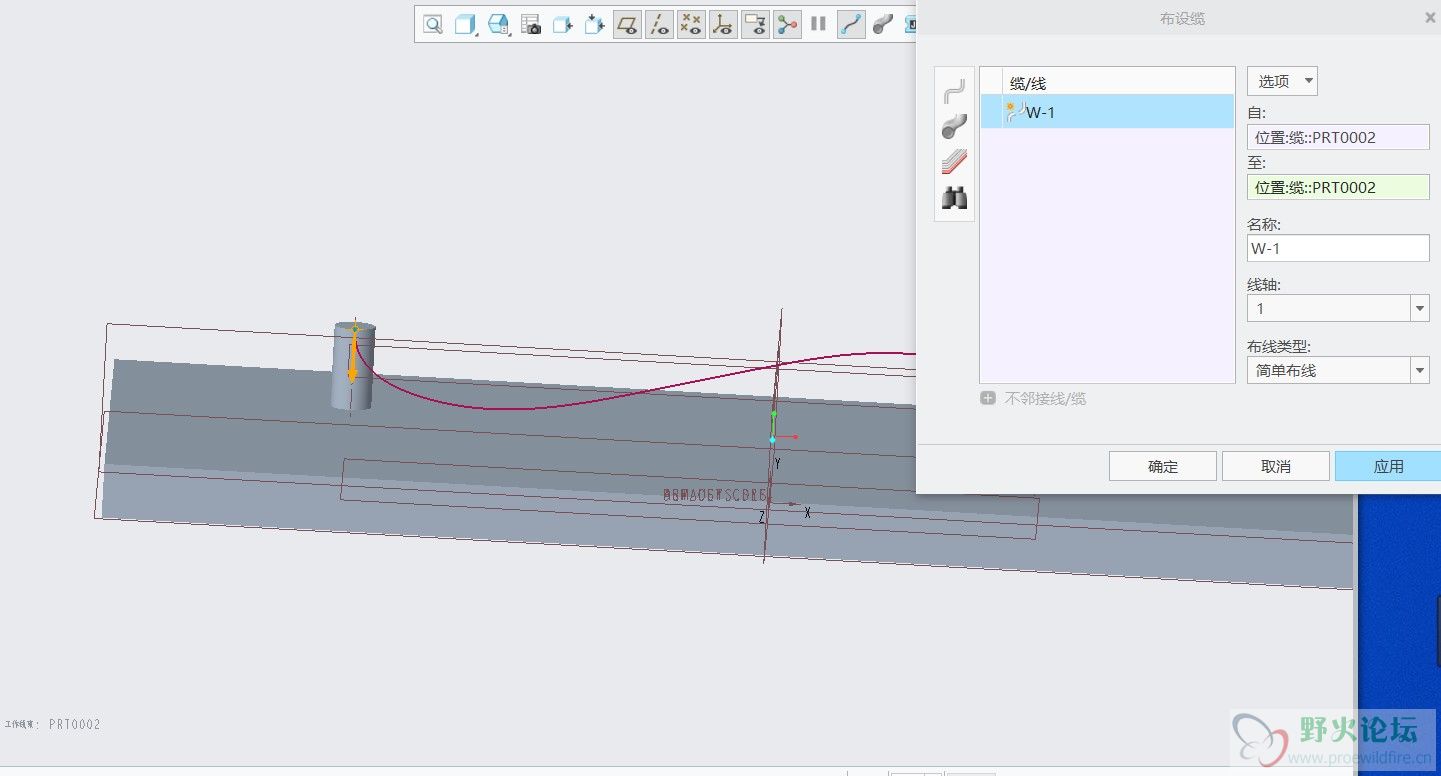Select the W-1 wire row
The image size is (1441, 776).
tap(1107, 112)
